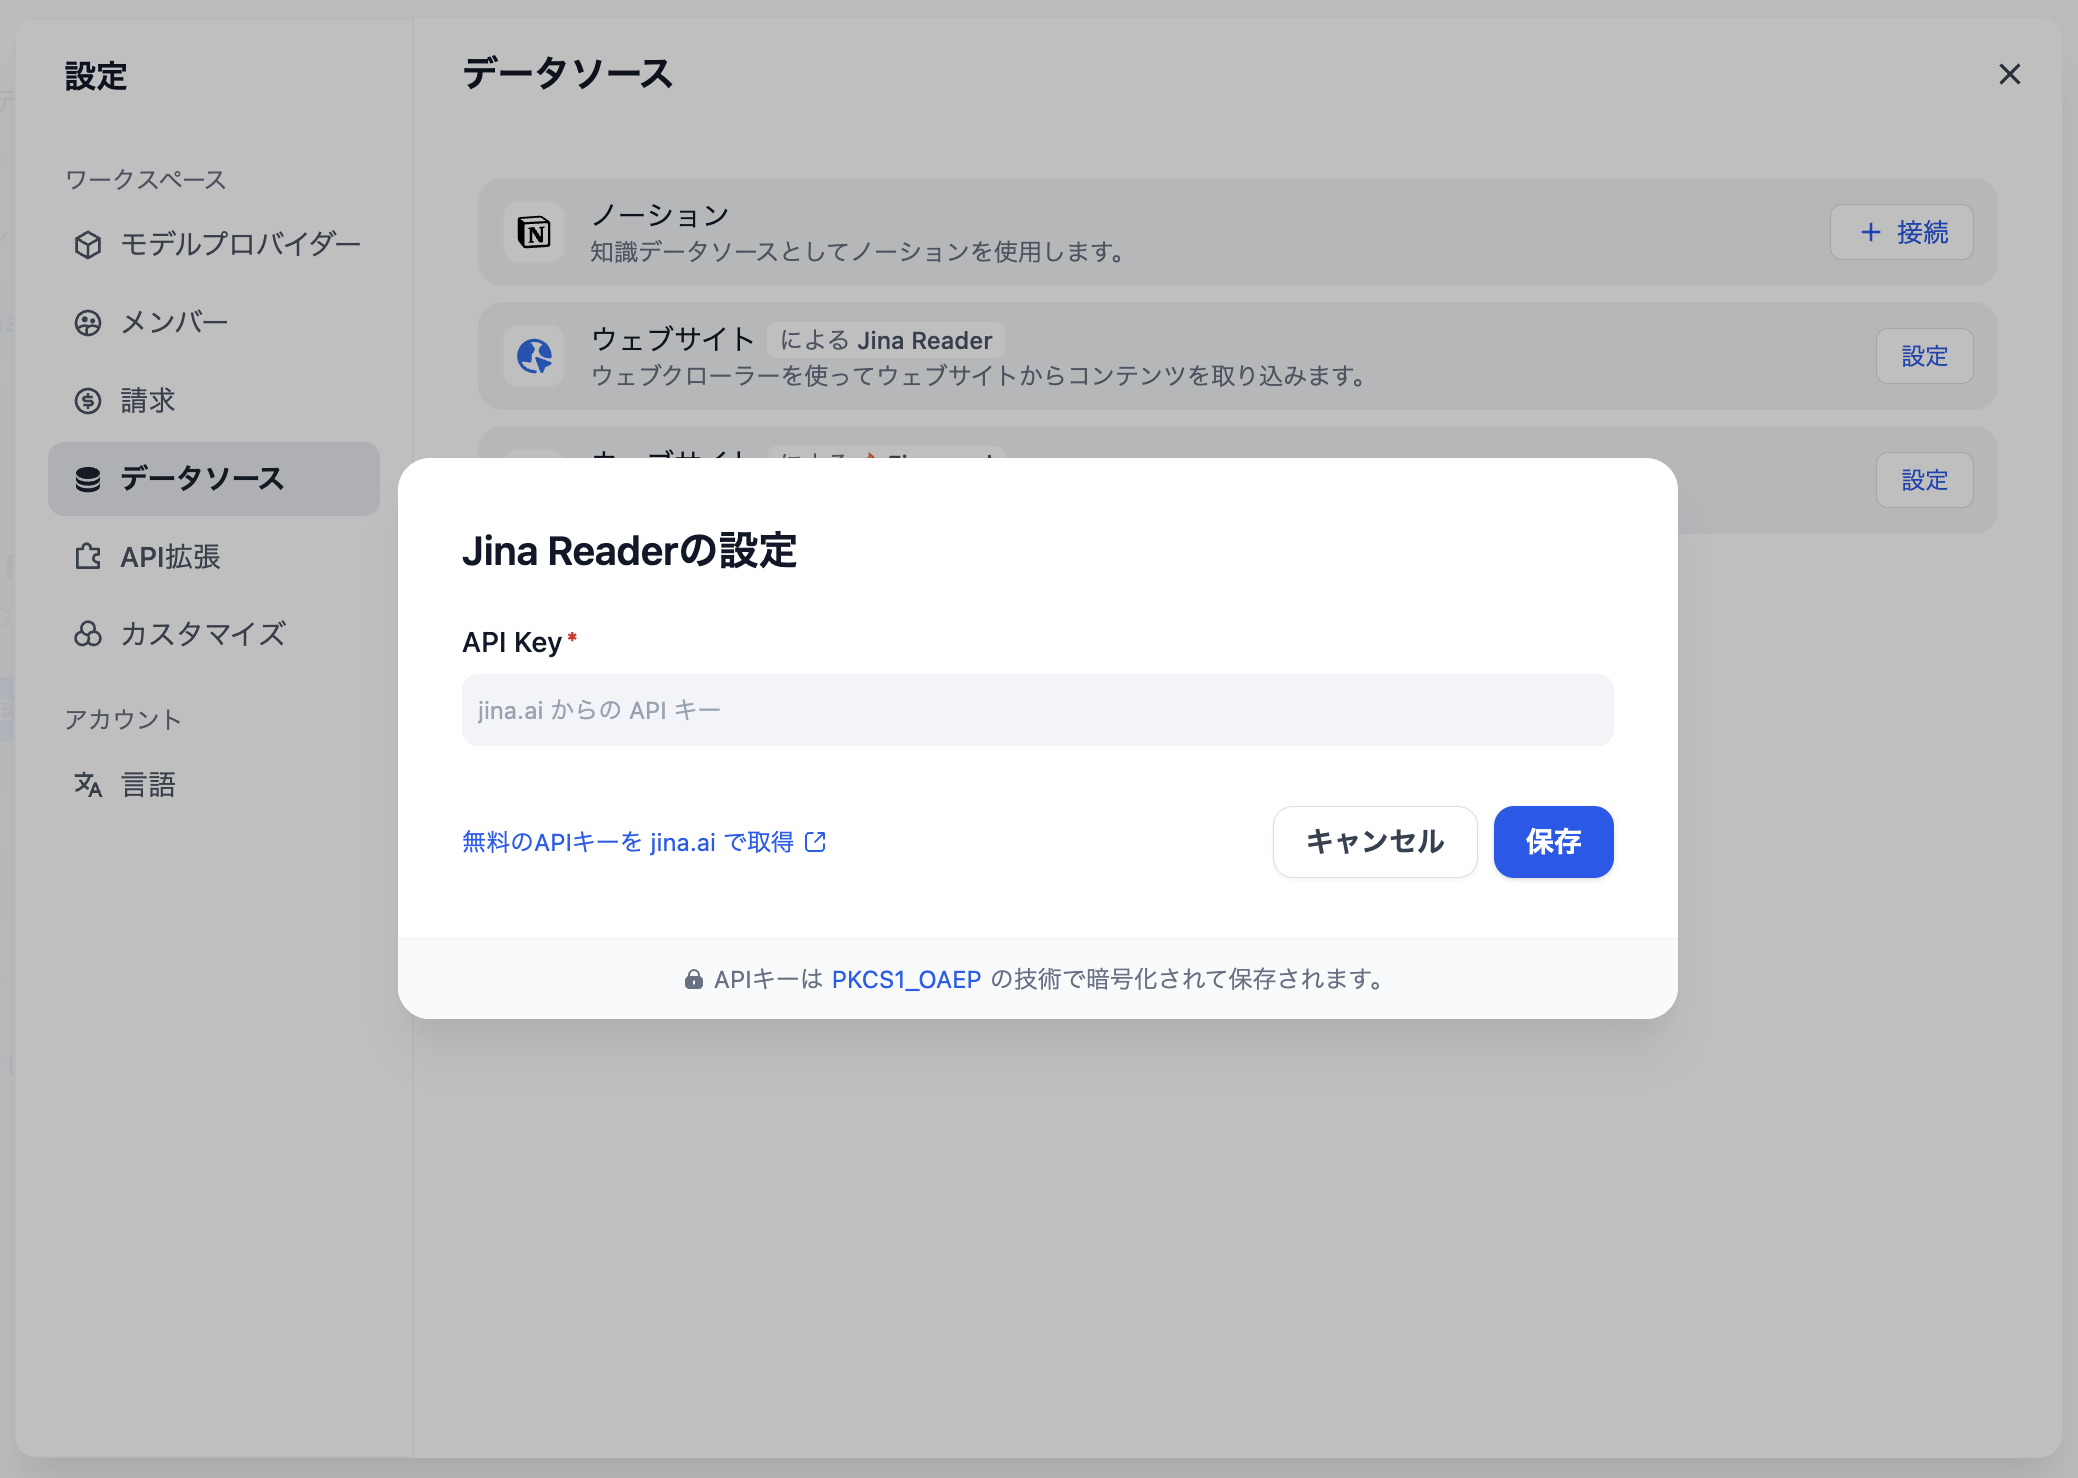The height and width of the screenshot is (1478, 2078).
Task: Open the メンバー section via its people icon
Action: pos(89,322)
